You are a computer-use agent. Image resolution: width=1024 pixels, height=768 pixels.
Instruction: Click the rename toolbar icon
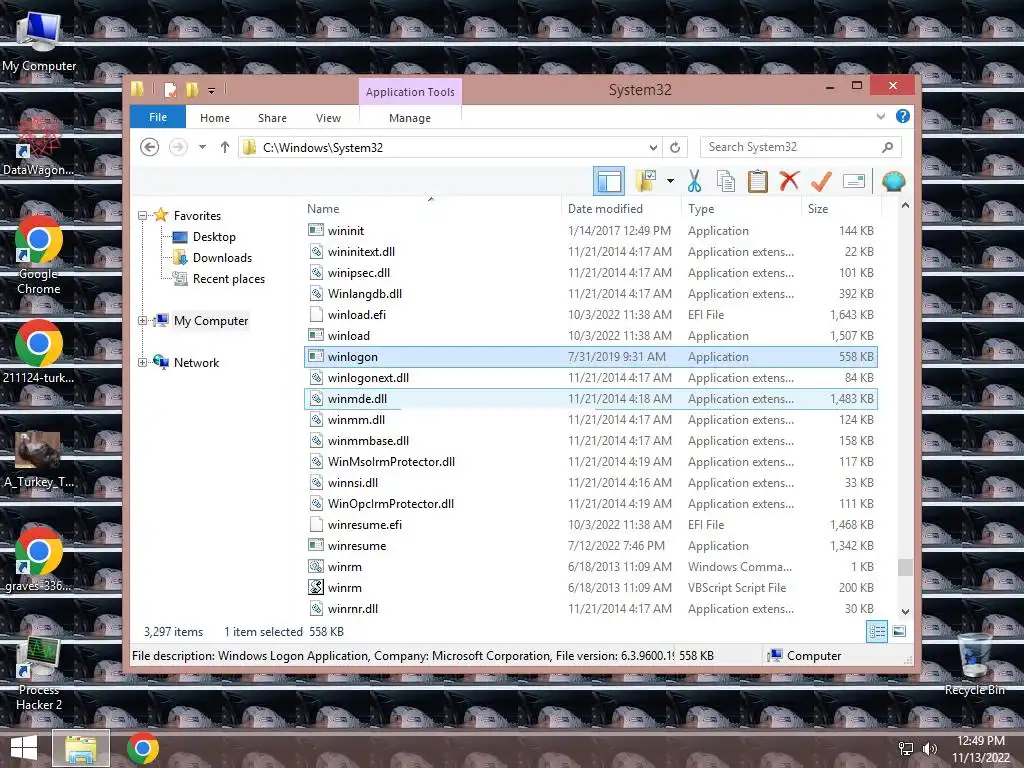pyautogui.click(x=854, y=181)
